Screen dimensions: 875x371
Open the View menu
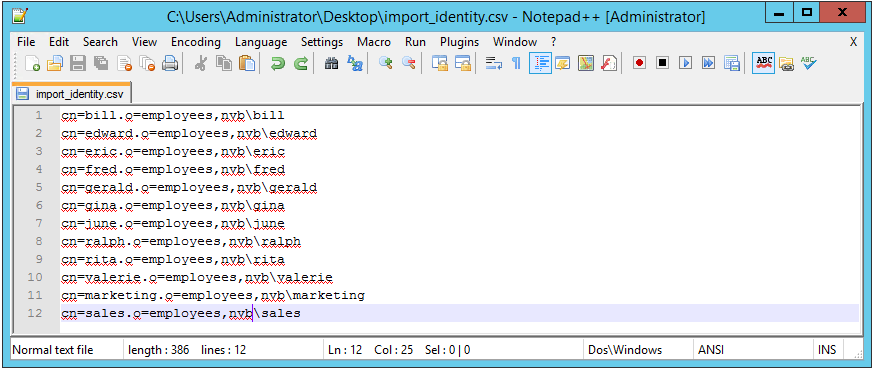(x=145, y=42)
